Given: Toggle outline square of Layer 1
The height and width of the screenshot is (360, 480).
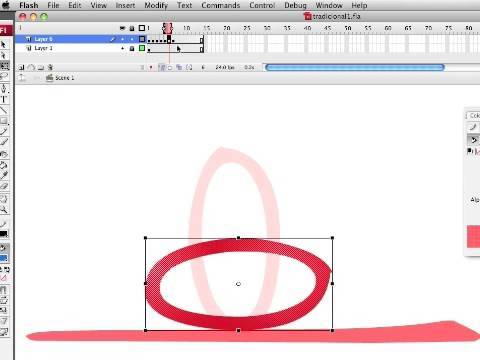Looking at the screenshot, I should point(142,48).
